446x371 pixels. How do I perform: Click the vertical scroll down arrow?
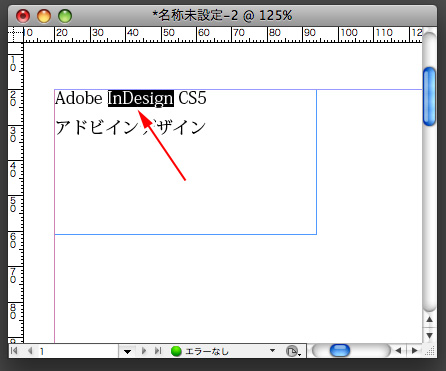point(429,335)
